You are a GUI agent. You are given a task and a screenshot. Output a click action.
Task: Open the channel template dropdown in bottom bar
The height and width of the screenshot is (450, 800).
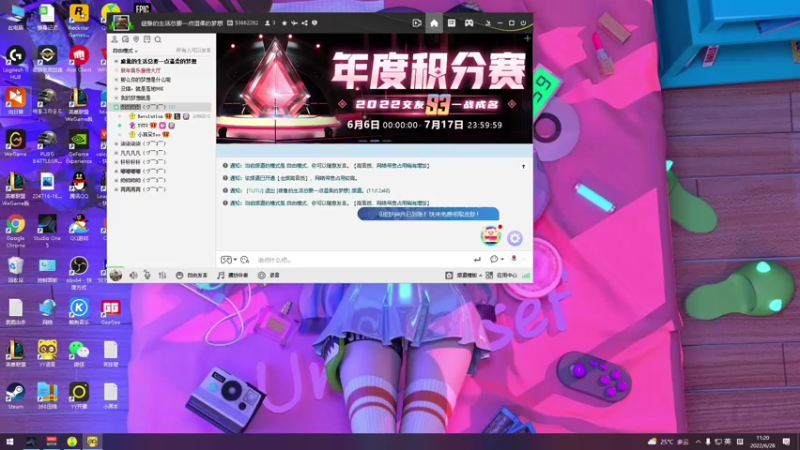point(463,275)
